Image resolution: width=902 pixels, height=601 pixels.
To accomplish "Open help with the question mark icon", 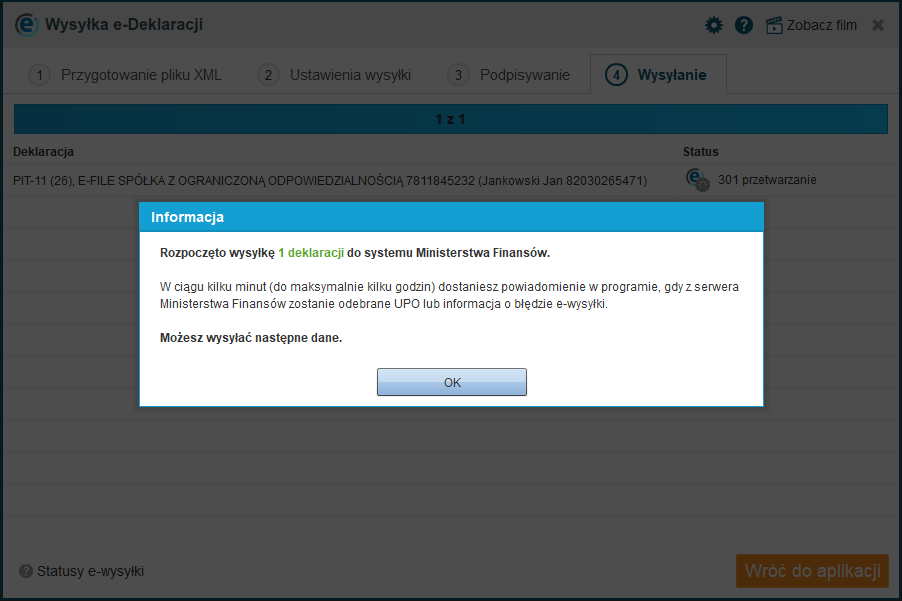I will (x=744, y=25).
